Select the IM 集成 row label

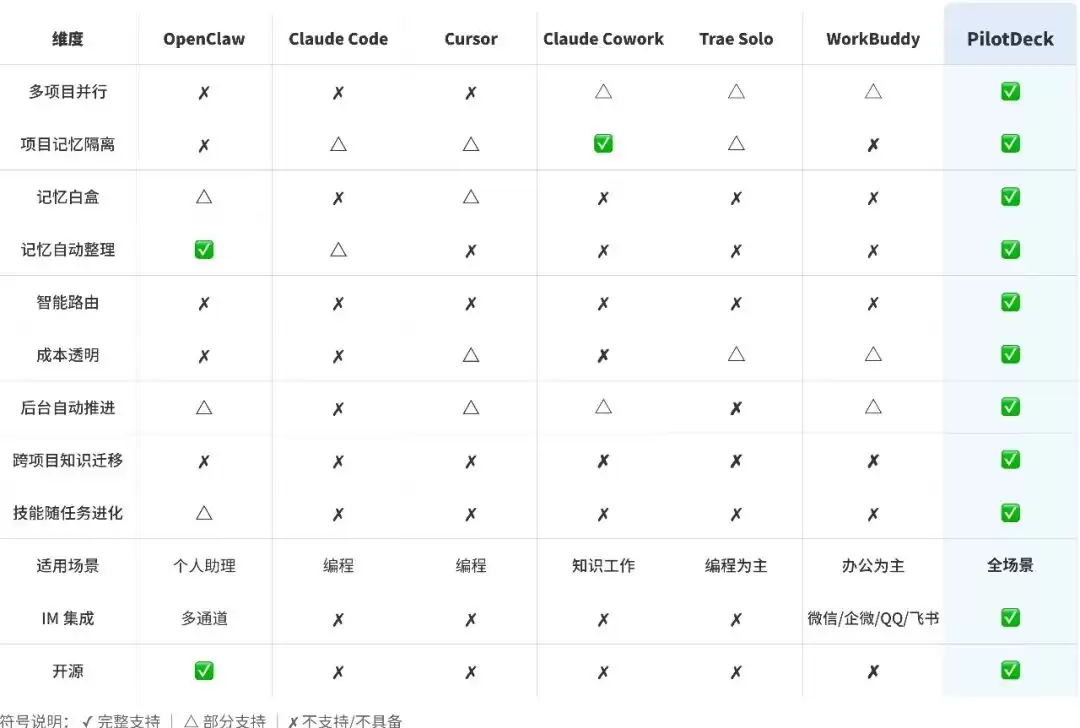68,618
